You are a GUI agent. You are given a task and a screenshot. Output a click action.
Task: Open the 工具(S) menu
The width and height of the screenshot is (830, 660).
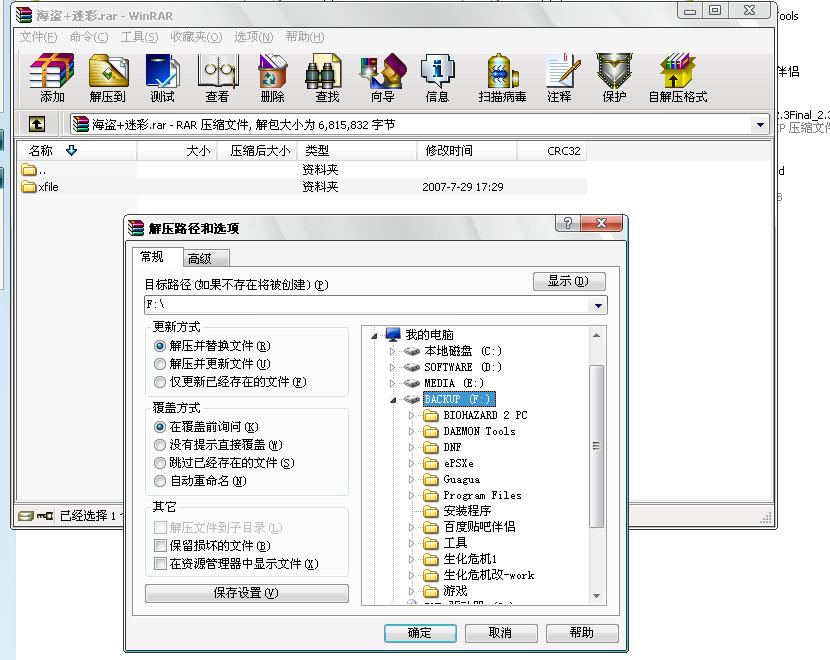point(139,37)
